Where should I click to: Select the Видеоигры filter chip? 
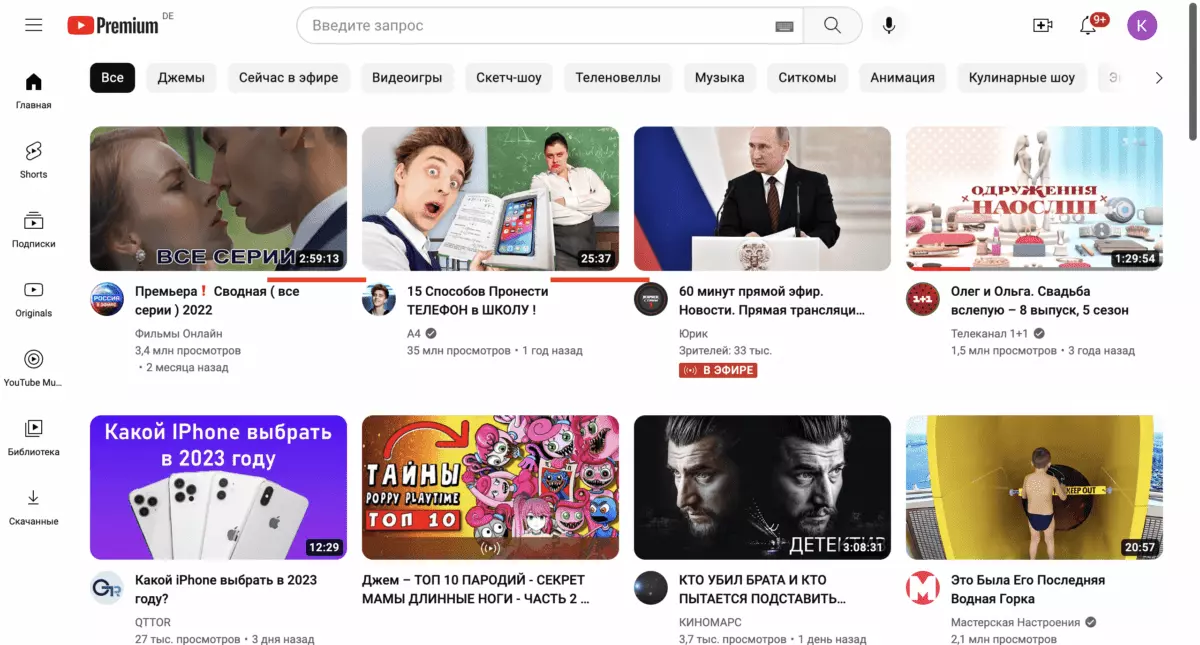(x=407, y=77)
